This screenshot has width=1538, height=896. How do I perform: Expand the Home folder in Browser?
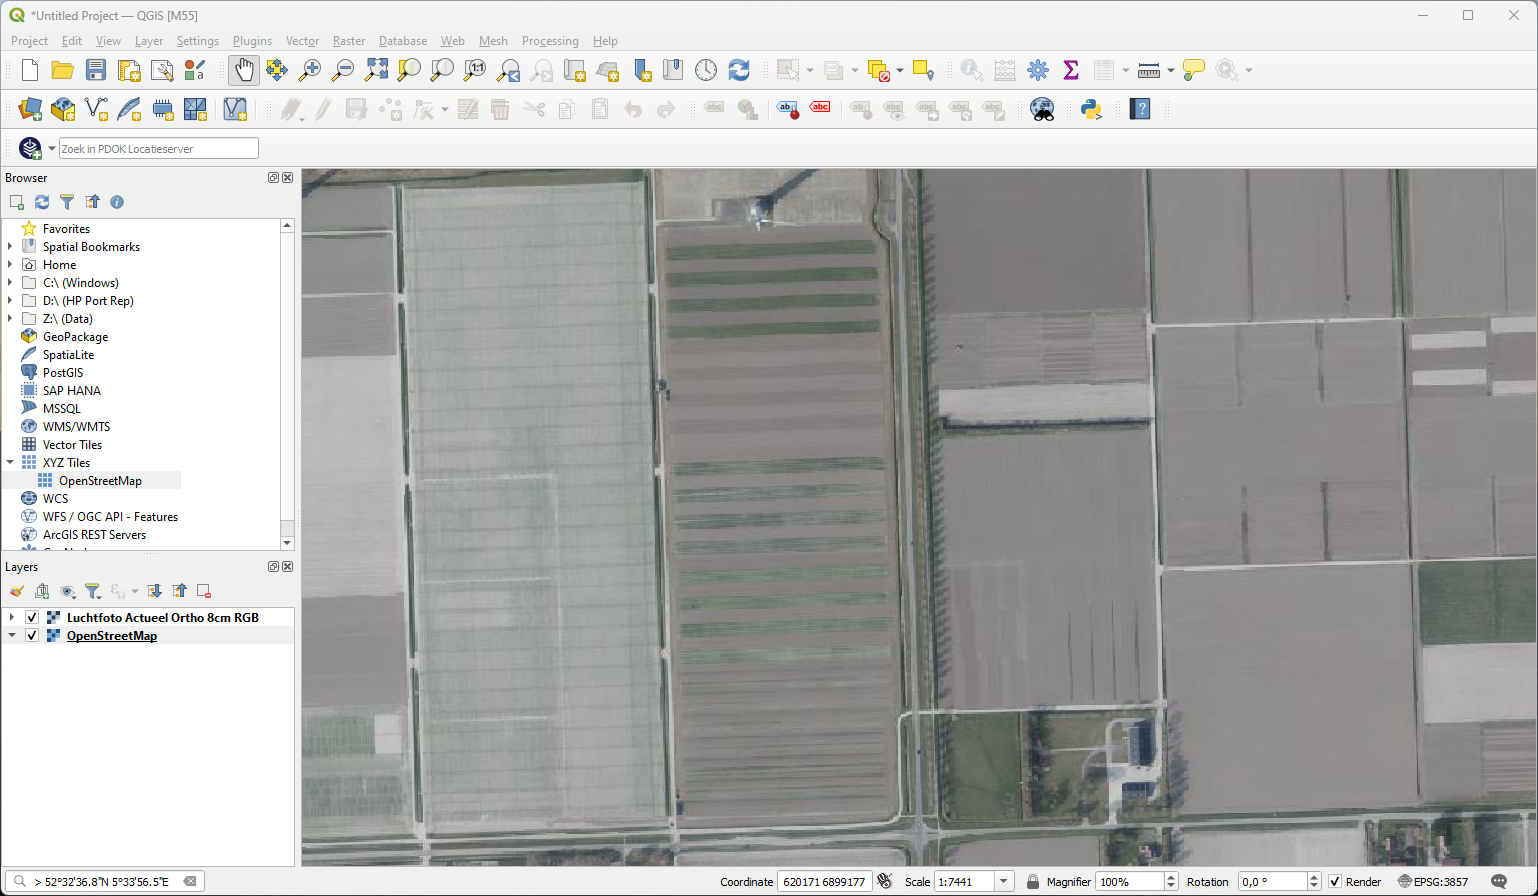(11, 265)
